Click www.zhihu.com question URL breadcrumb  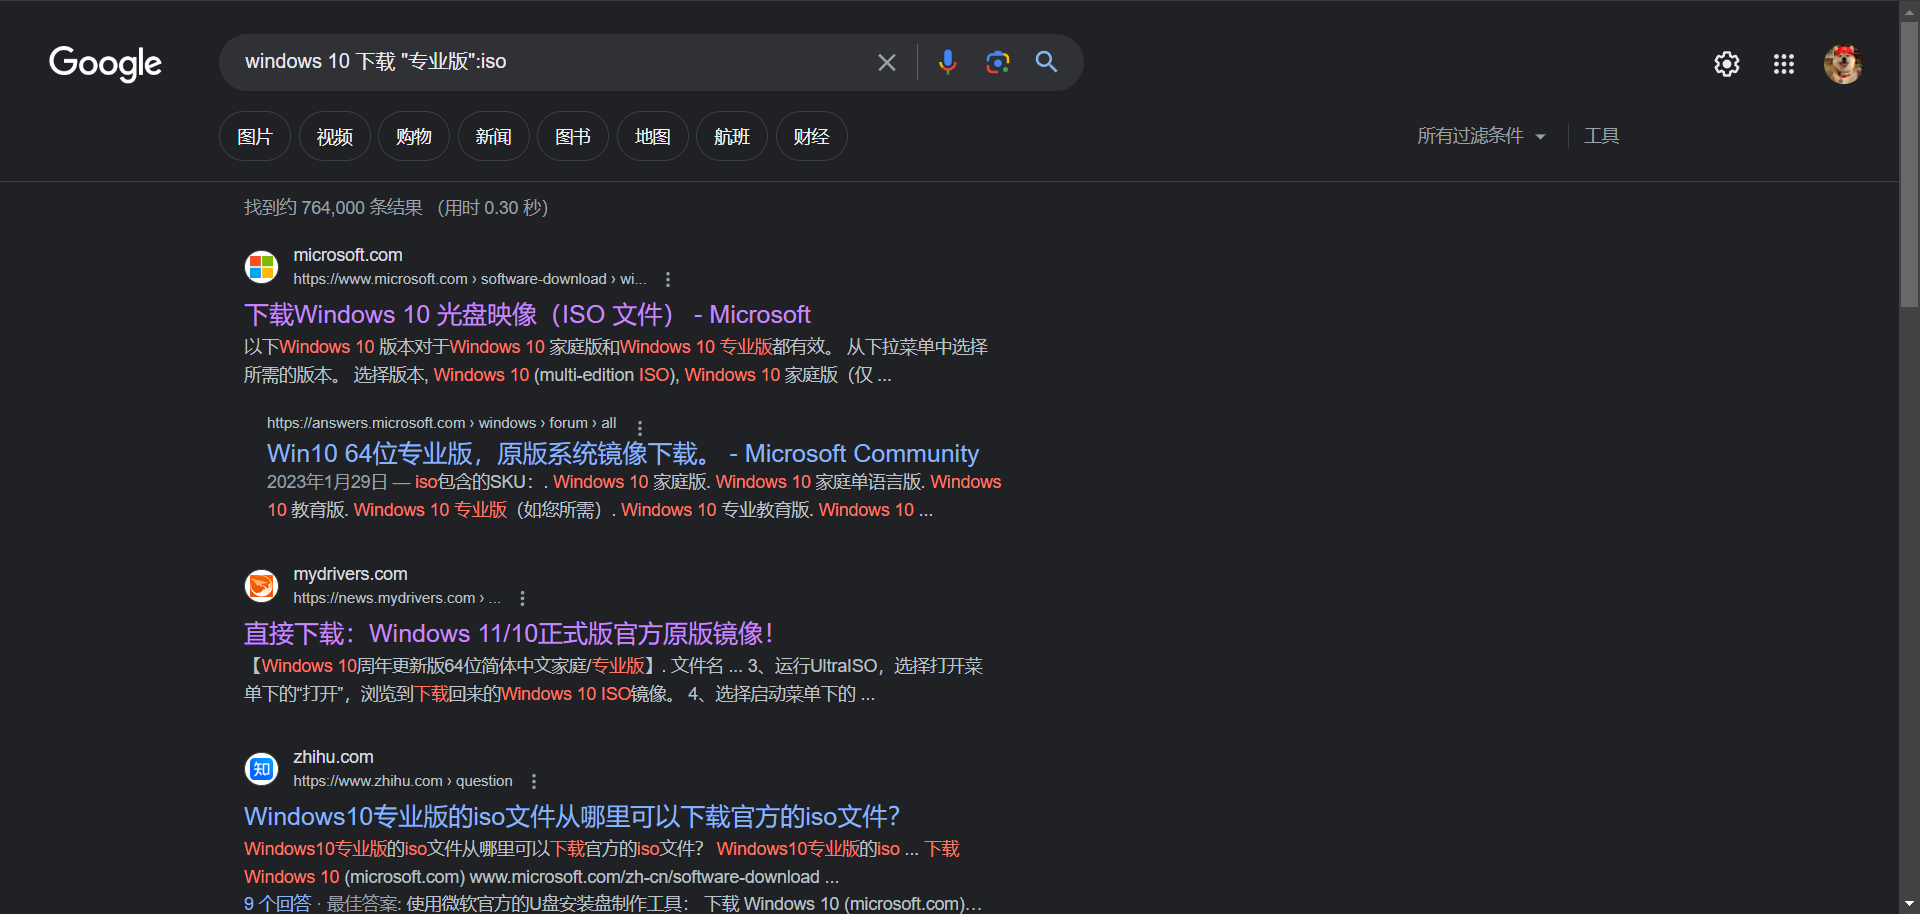point(403,781)
